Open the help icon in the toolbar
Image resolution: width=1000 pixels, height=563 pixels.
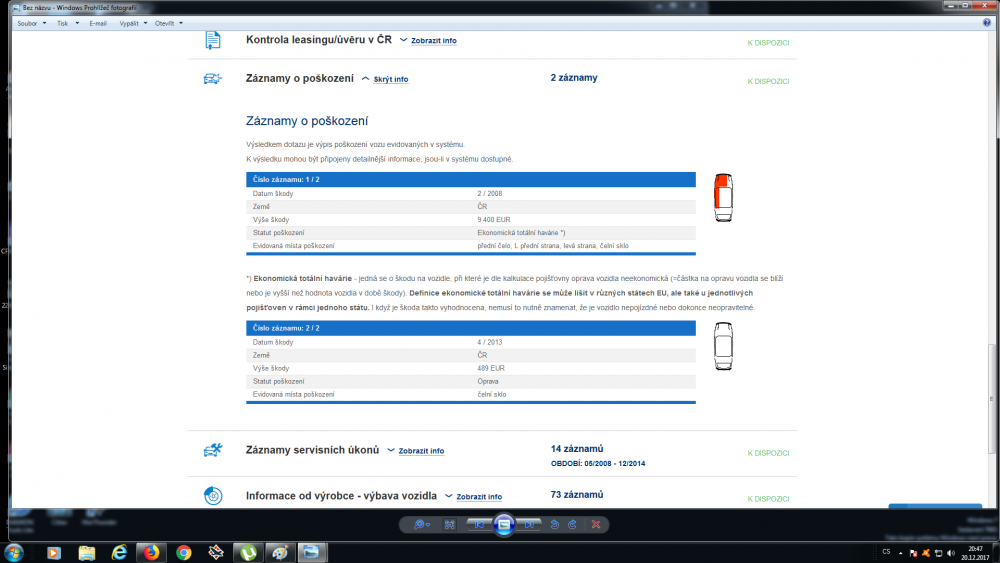pos(987,22)
